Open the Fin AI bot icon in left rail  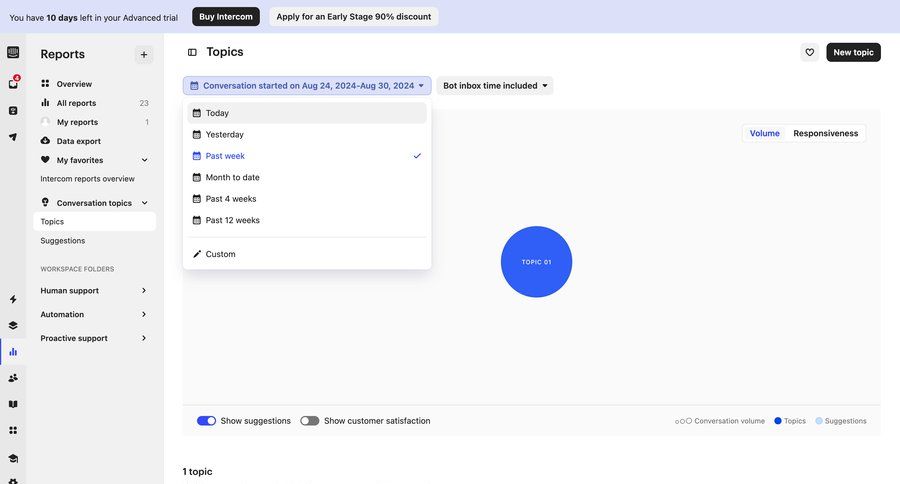point(13,111)
